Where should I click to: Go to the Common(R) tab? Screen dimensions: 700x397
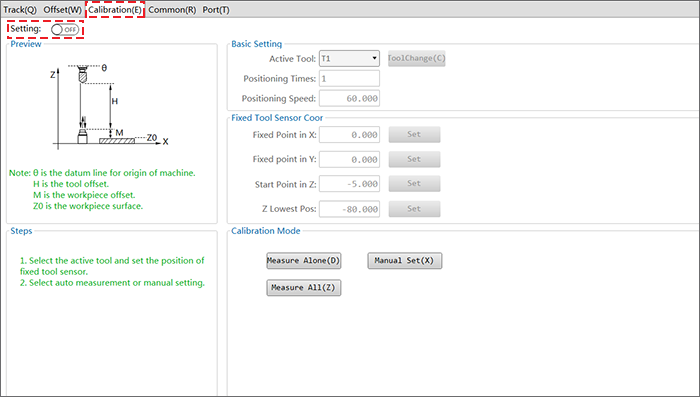(x=172, y=10)
